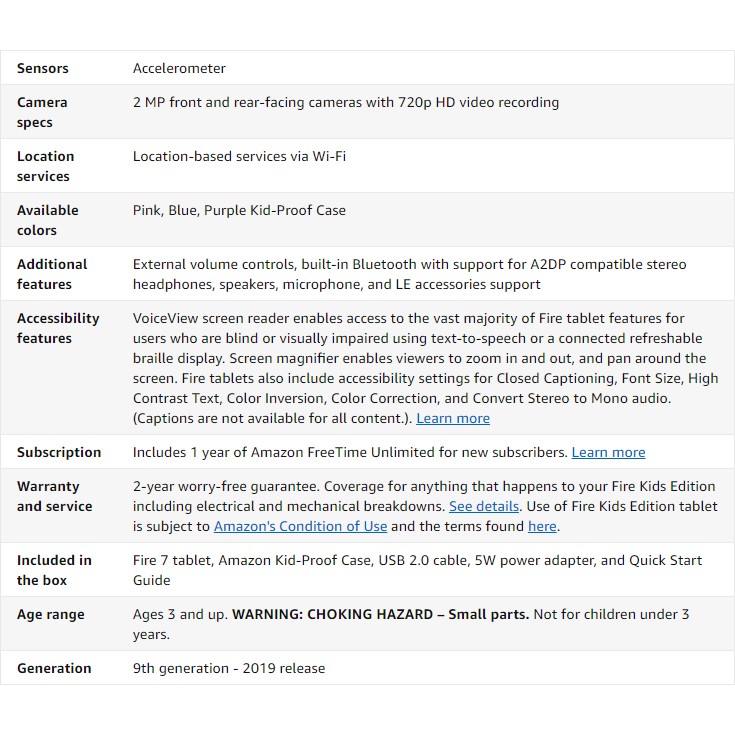Click the Generation row label
The image size is (735, 735).
pyautogui.click(x=54, y=668)
